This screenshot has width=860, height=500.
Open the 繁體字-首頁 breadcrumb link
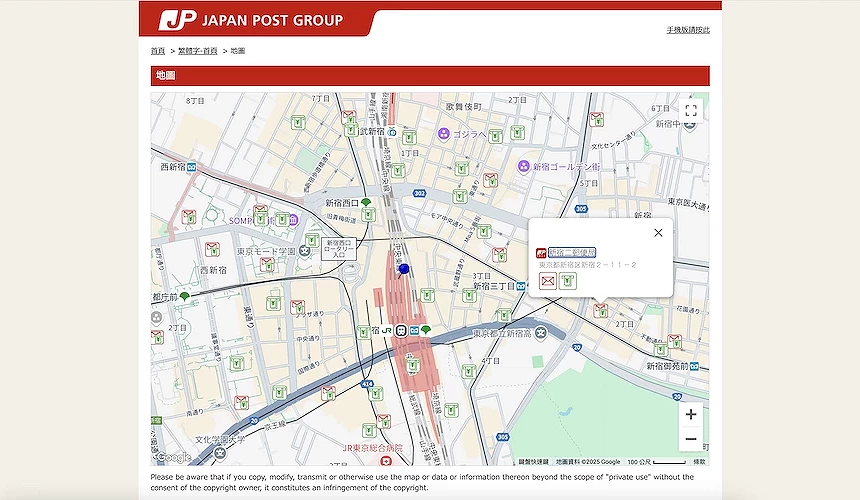(197, 51)
